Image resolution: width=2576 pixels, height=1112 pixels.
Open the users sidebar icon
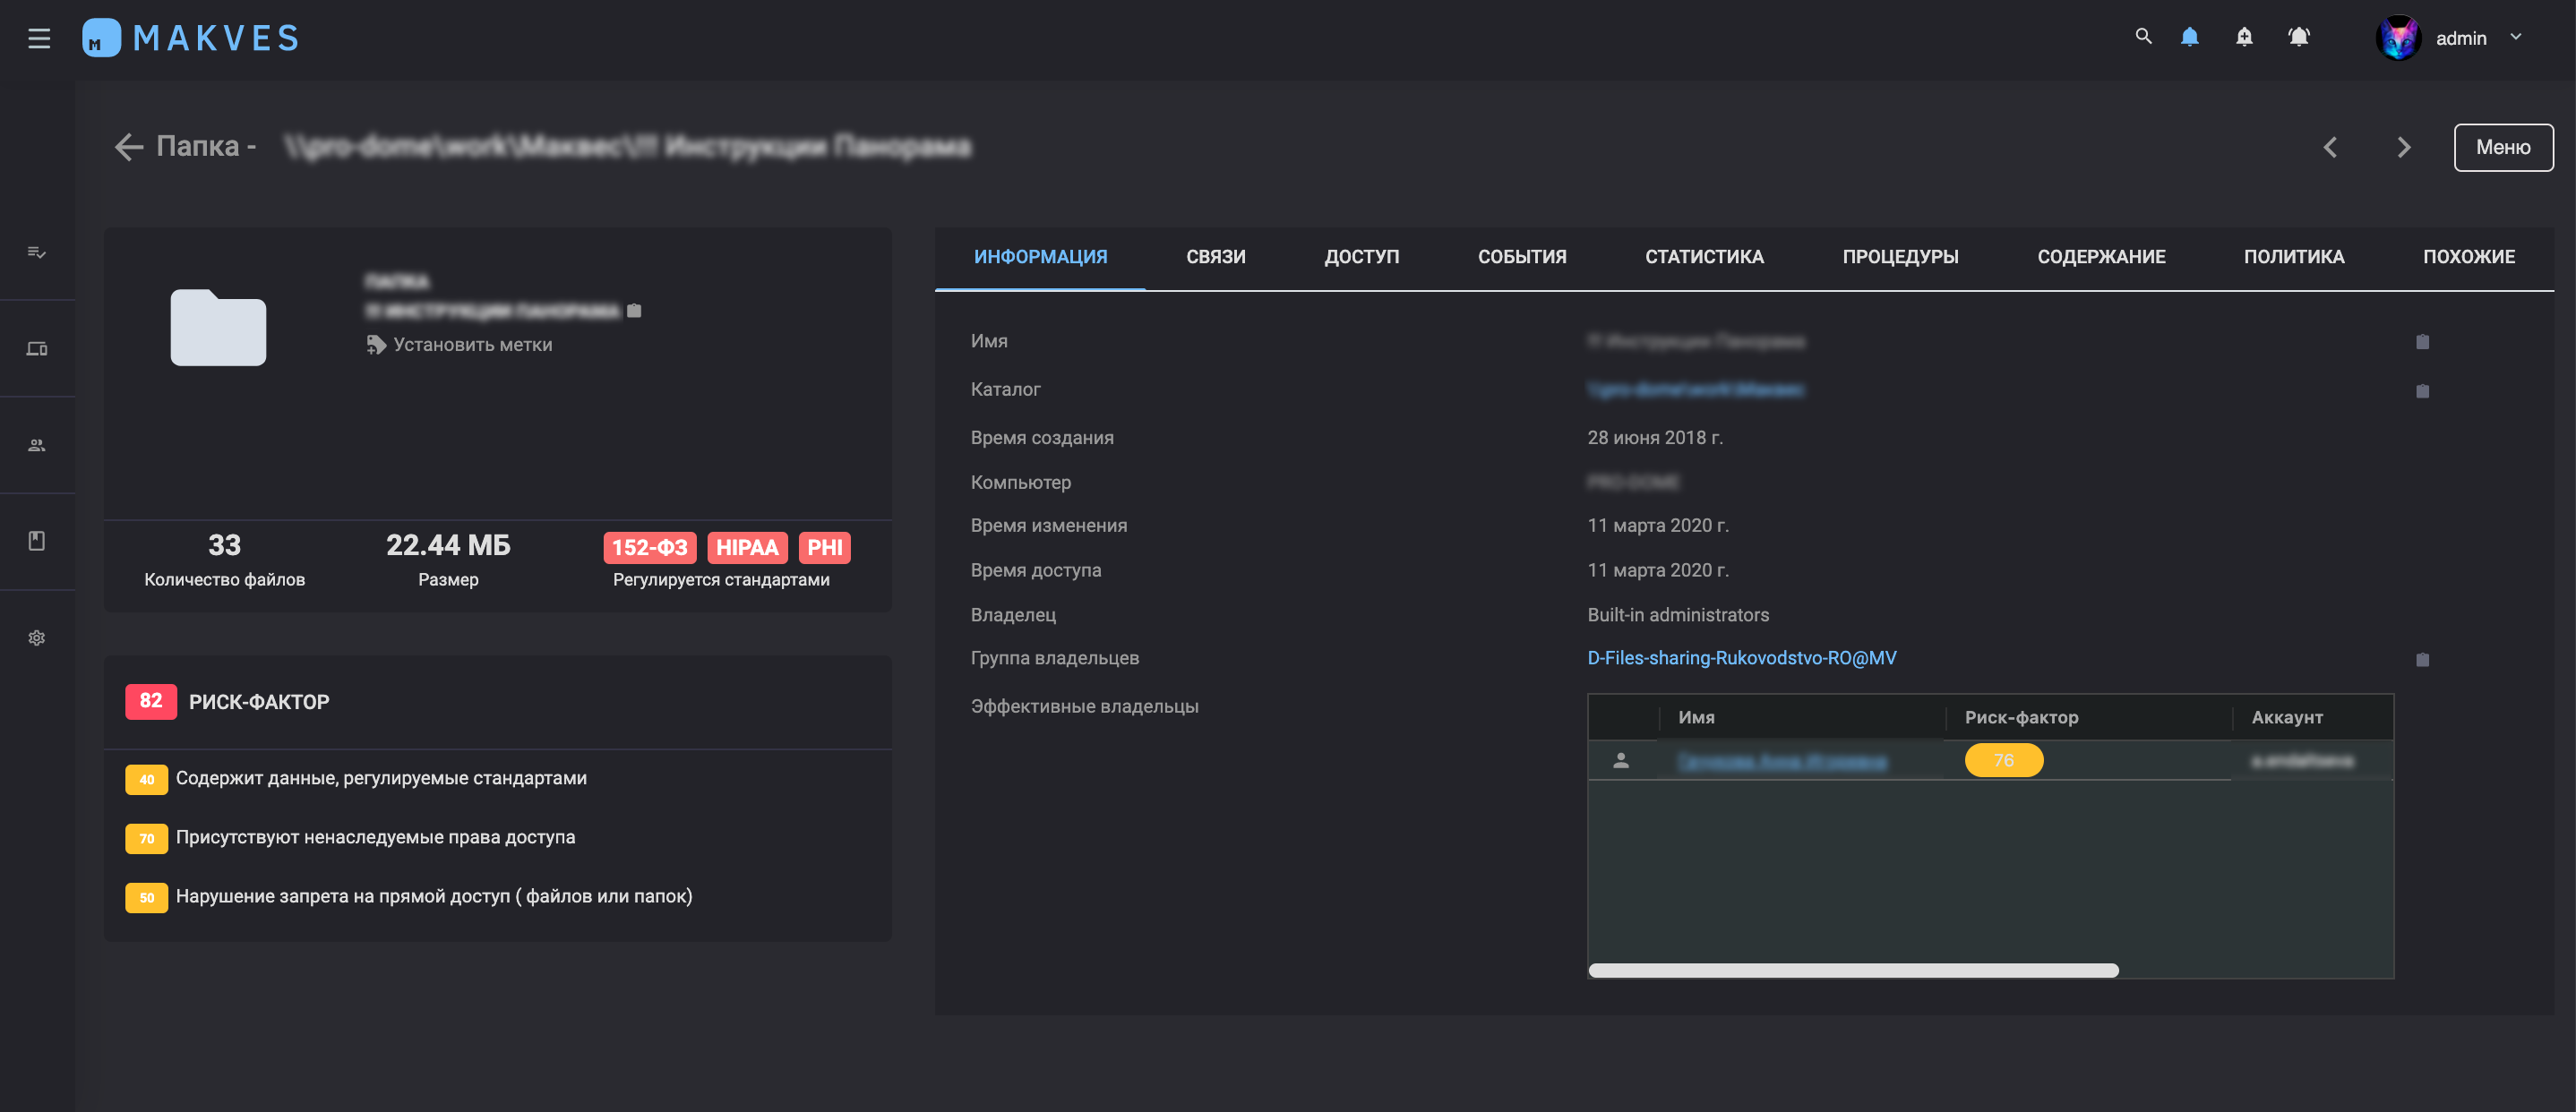(x=37, y=445)
